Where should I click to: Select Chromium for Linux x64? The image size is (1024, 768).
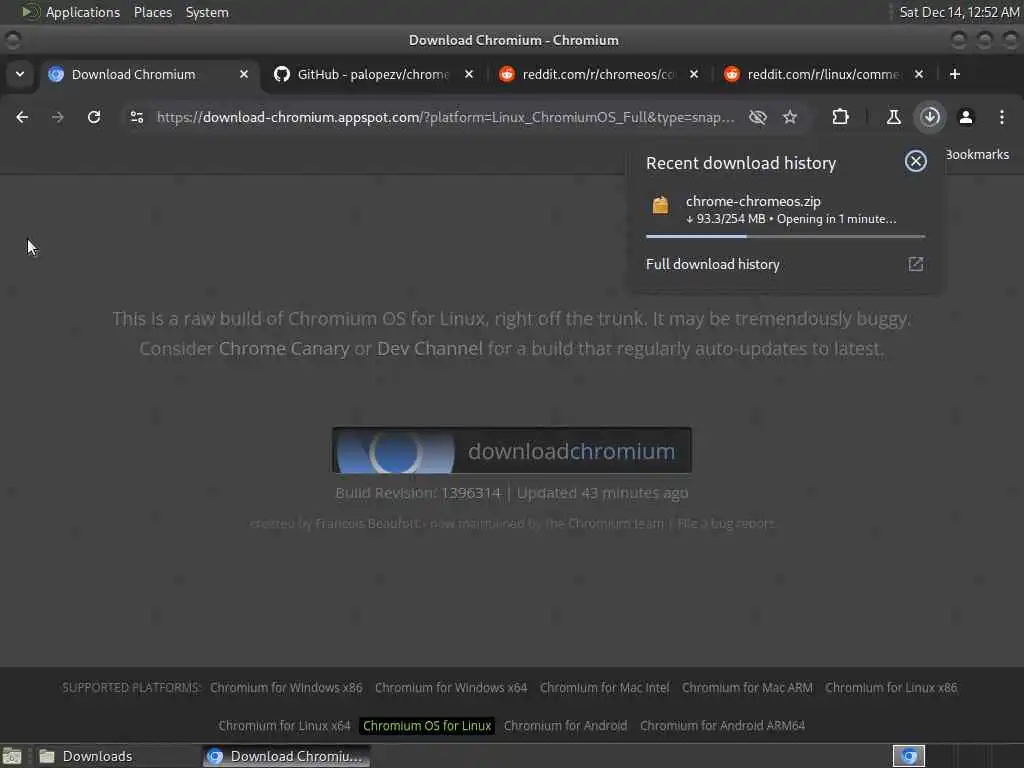coord(284,726)
